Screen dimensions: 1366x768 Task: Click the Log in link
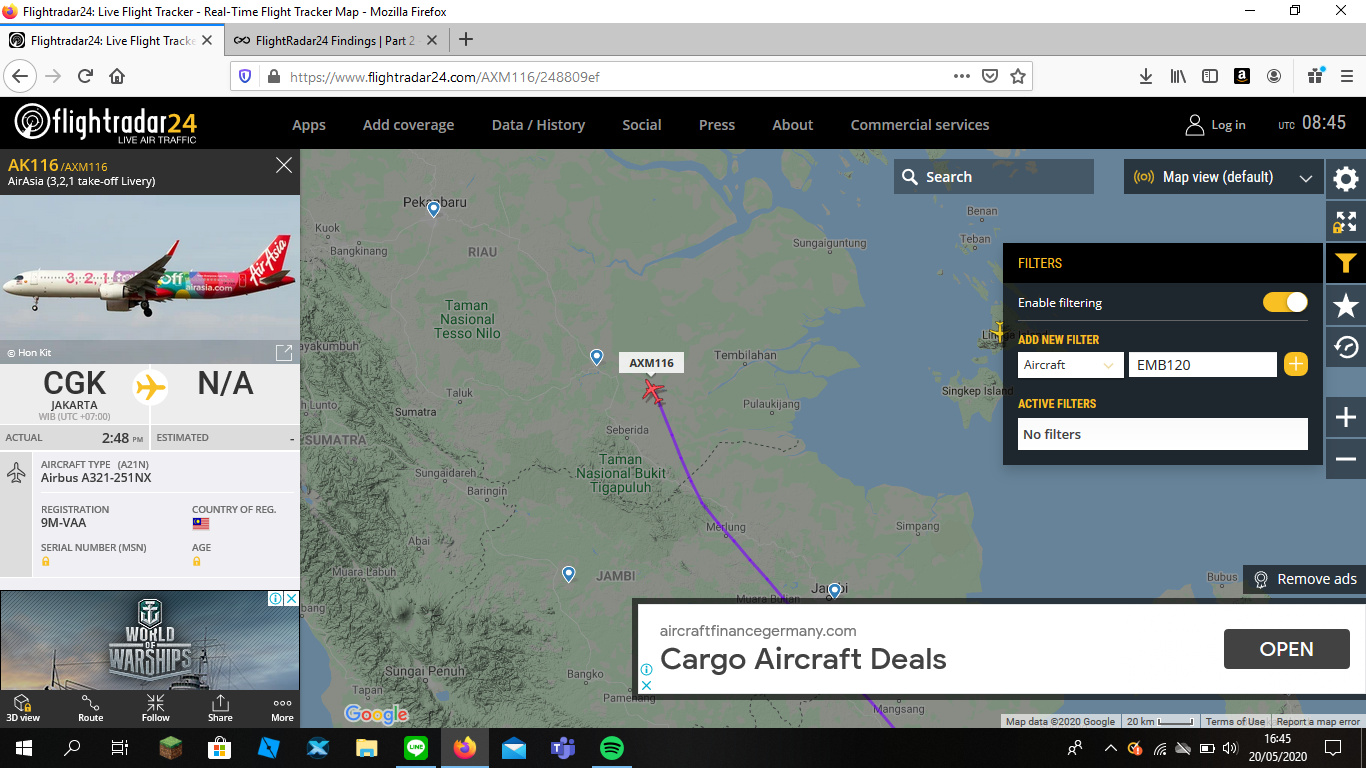click(x=1215, y=125)
